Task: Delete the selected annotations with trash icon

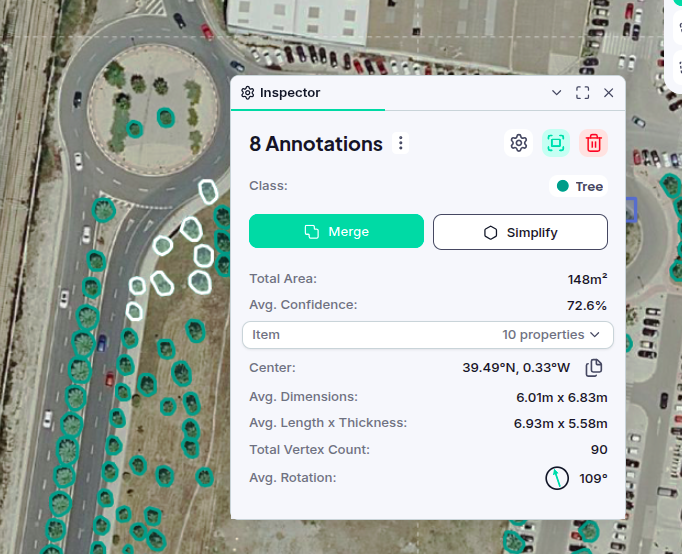Action: pyautogui.click(x=594, y=143)
